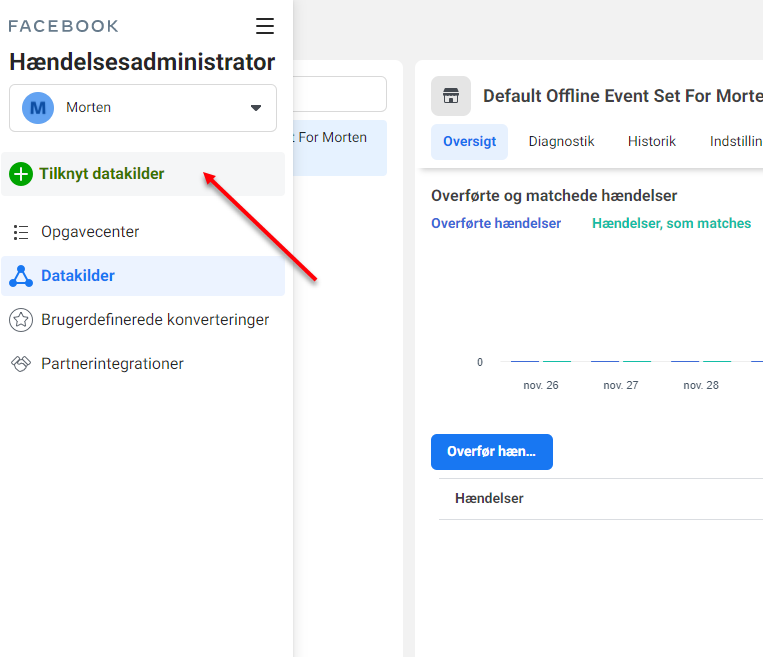The image size is (763, 657).
Task: Click the Overfør hæn... blue button
Action: click(x=491, y=452)
